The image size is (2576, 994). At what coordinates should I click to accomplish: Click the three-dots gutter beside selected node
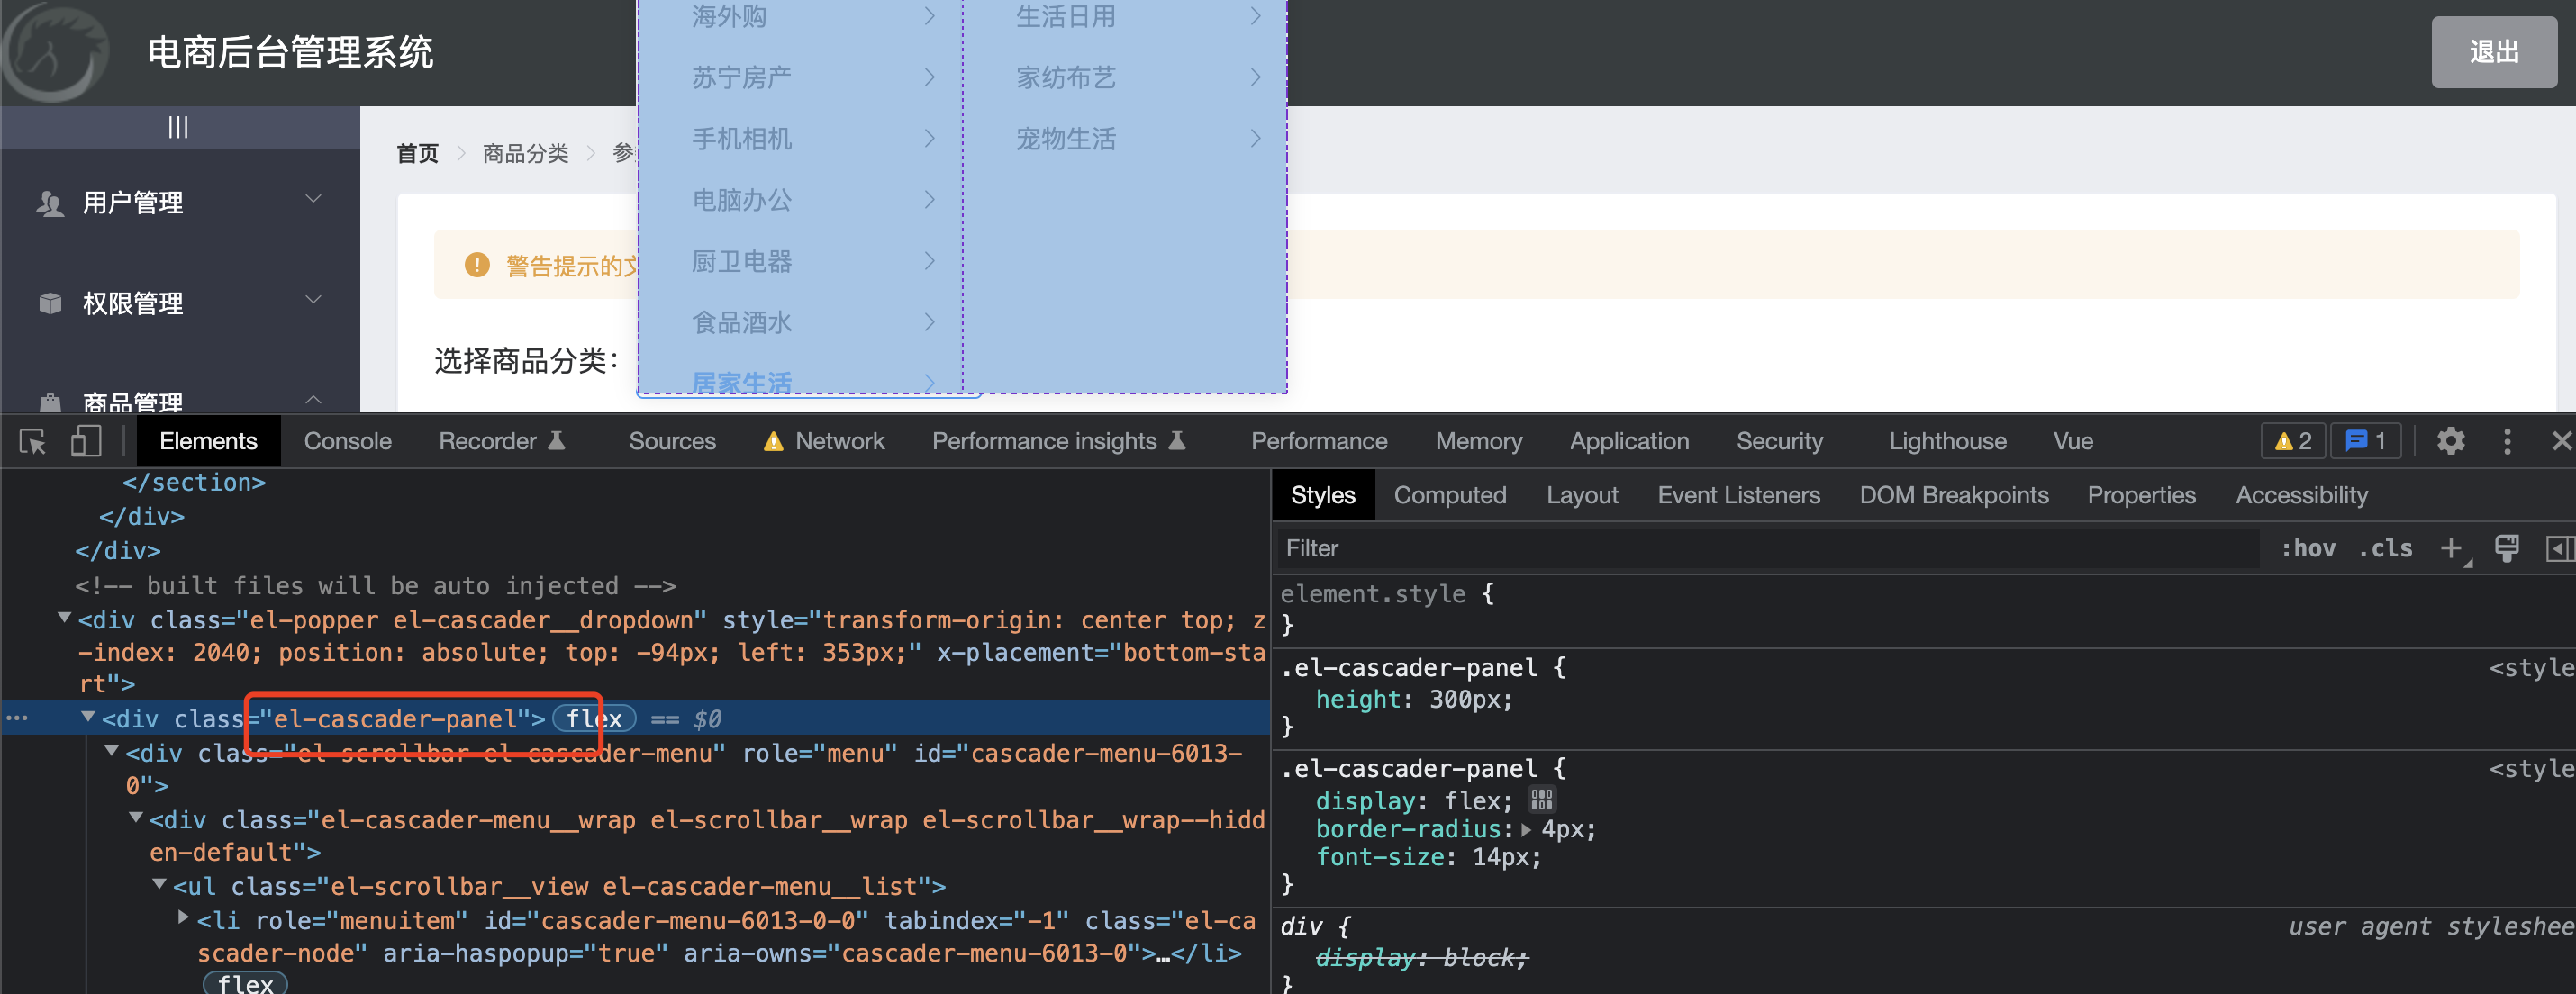pos(16,718)
